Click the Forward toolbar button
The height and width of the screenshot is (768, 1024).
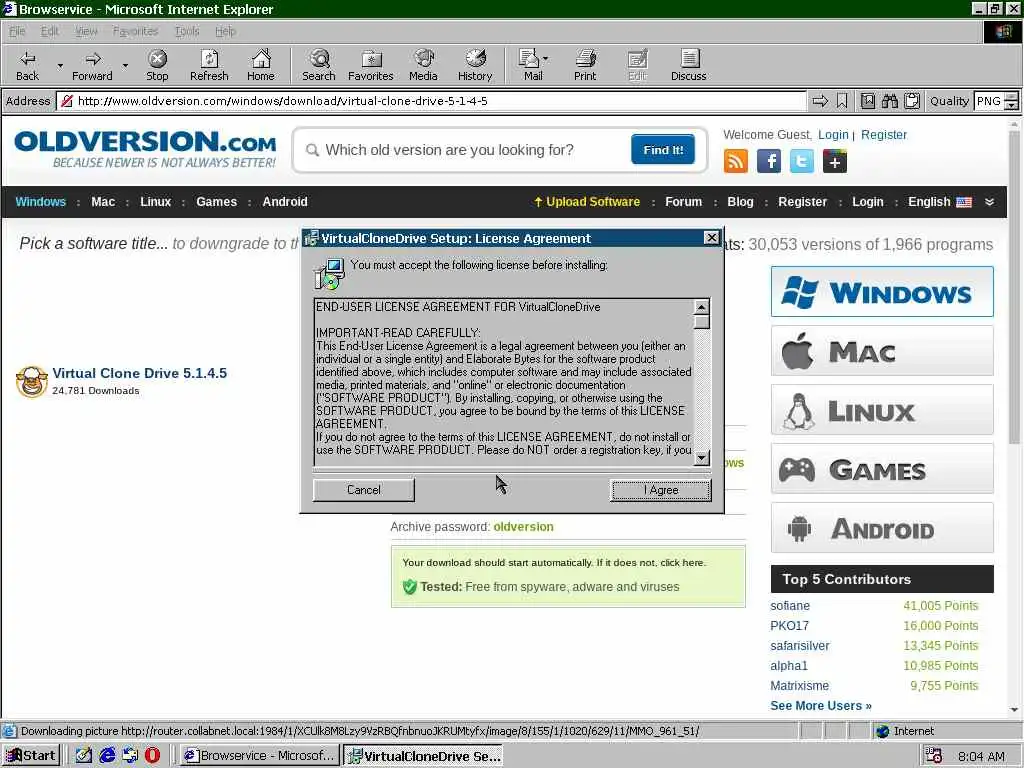[x=92, y=65]
